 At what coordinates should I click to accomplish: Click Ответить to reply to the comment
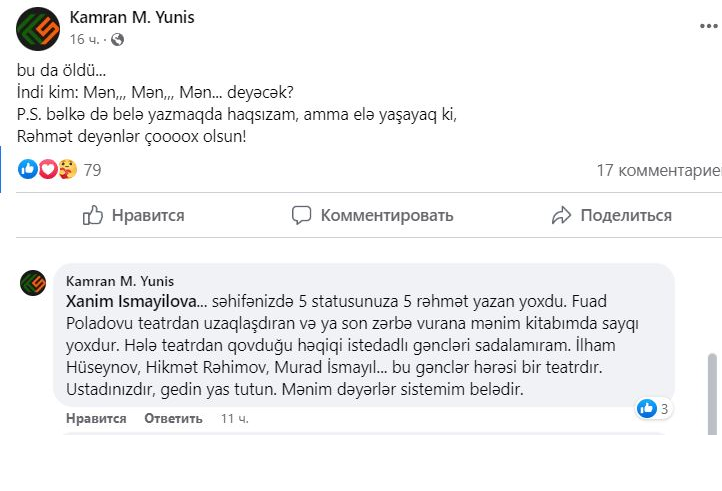tap(172, 418)
